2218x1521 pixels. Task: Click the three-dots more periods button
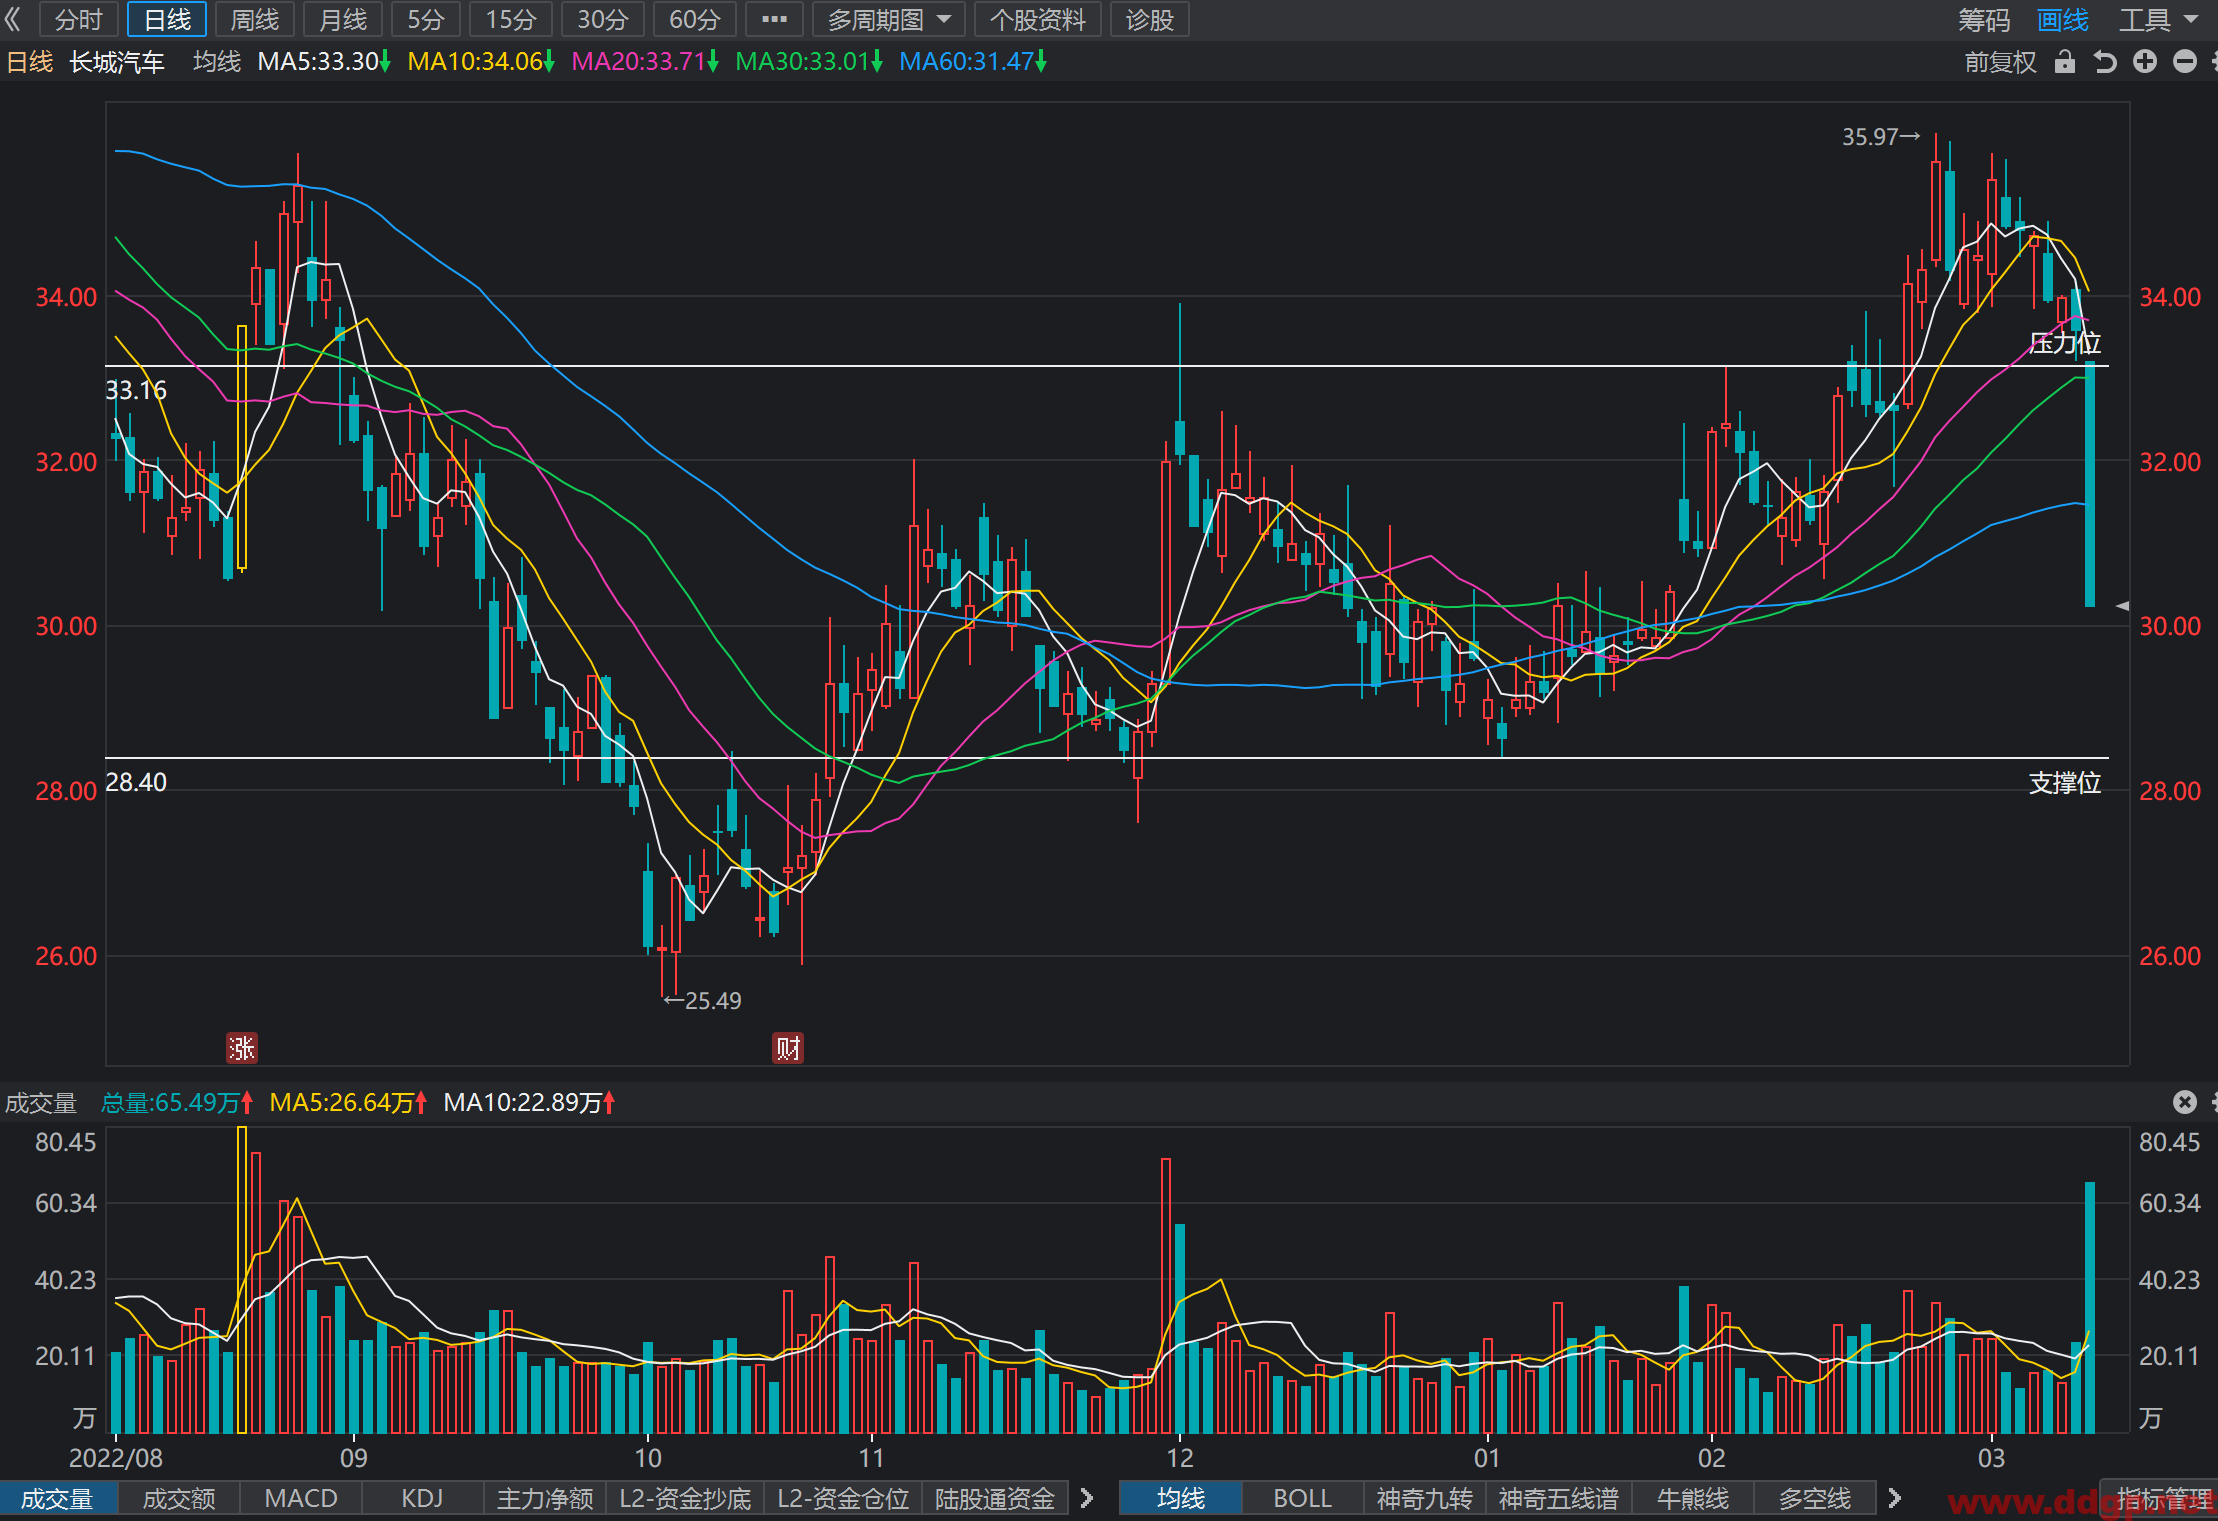[x=774, y=19]
